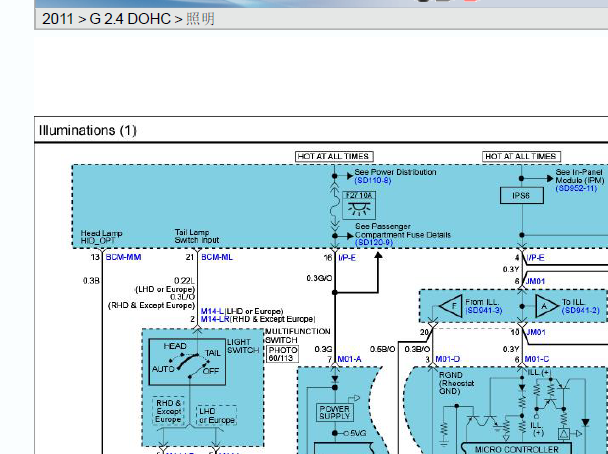Click the G 2.4 DOHC breadcrumb item

[x=130, y=19]
